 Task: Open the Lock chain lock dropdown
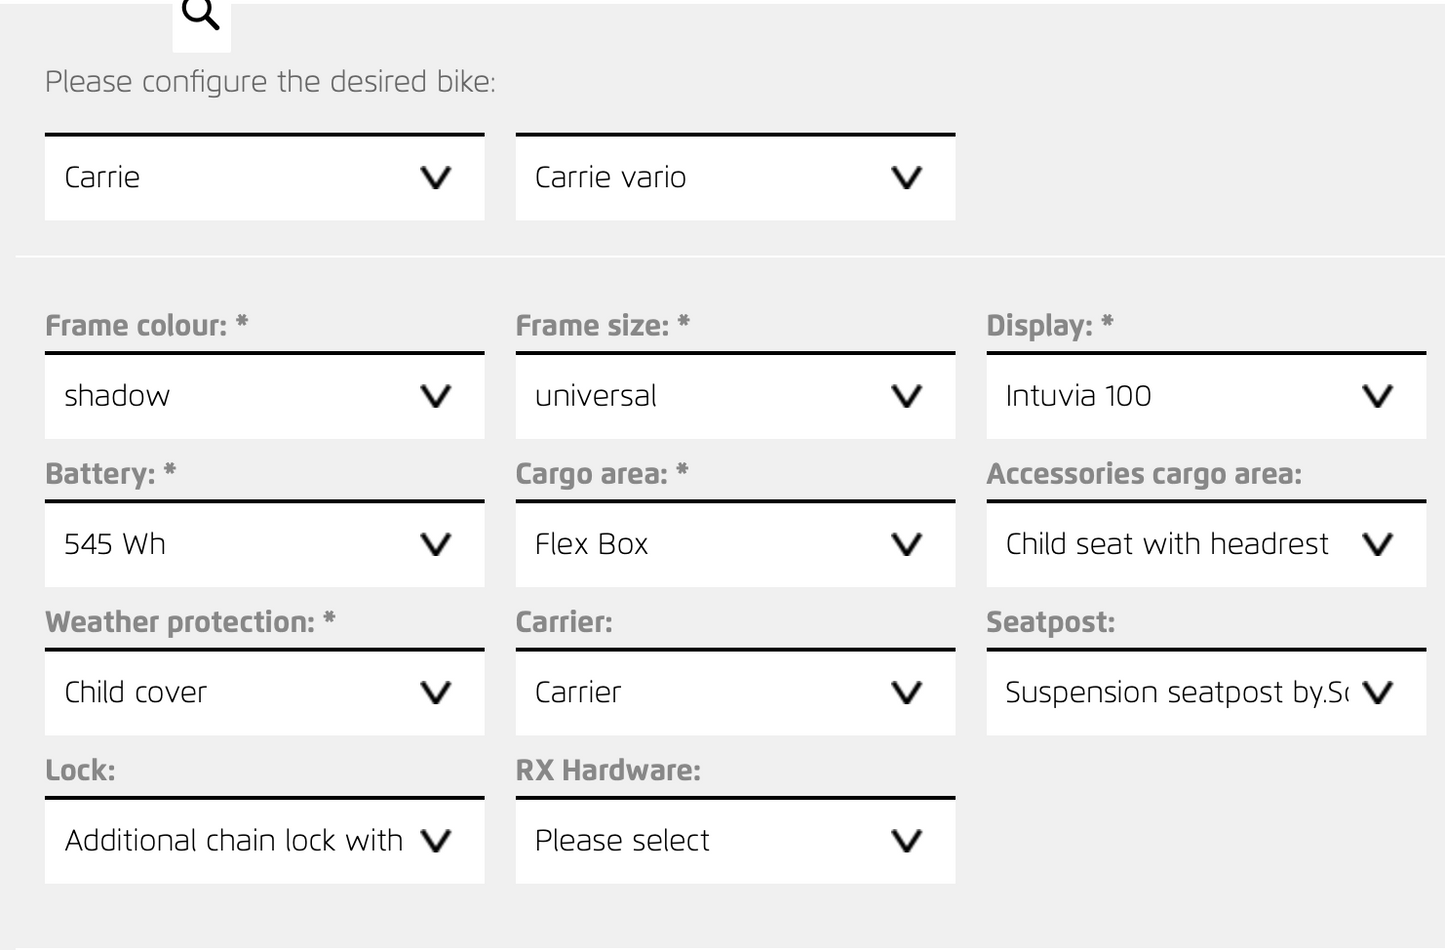[x=264, y=841]
